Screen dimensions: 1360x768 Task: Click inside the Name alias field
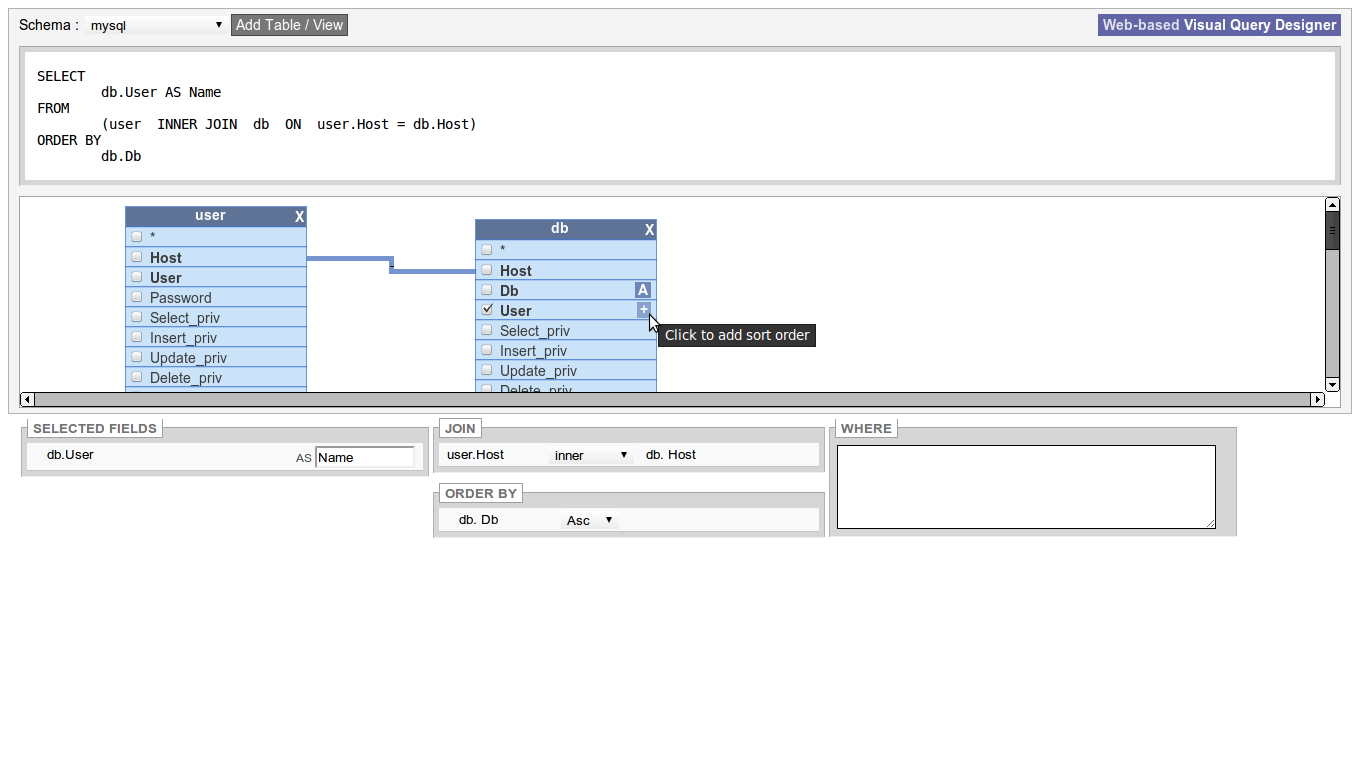(364, 457)
